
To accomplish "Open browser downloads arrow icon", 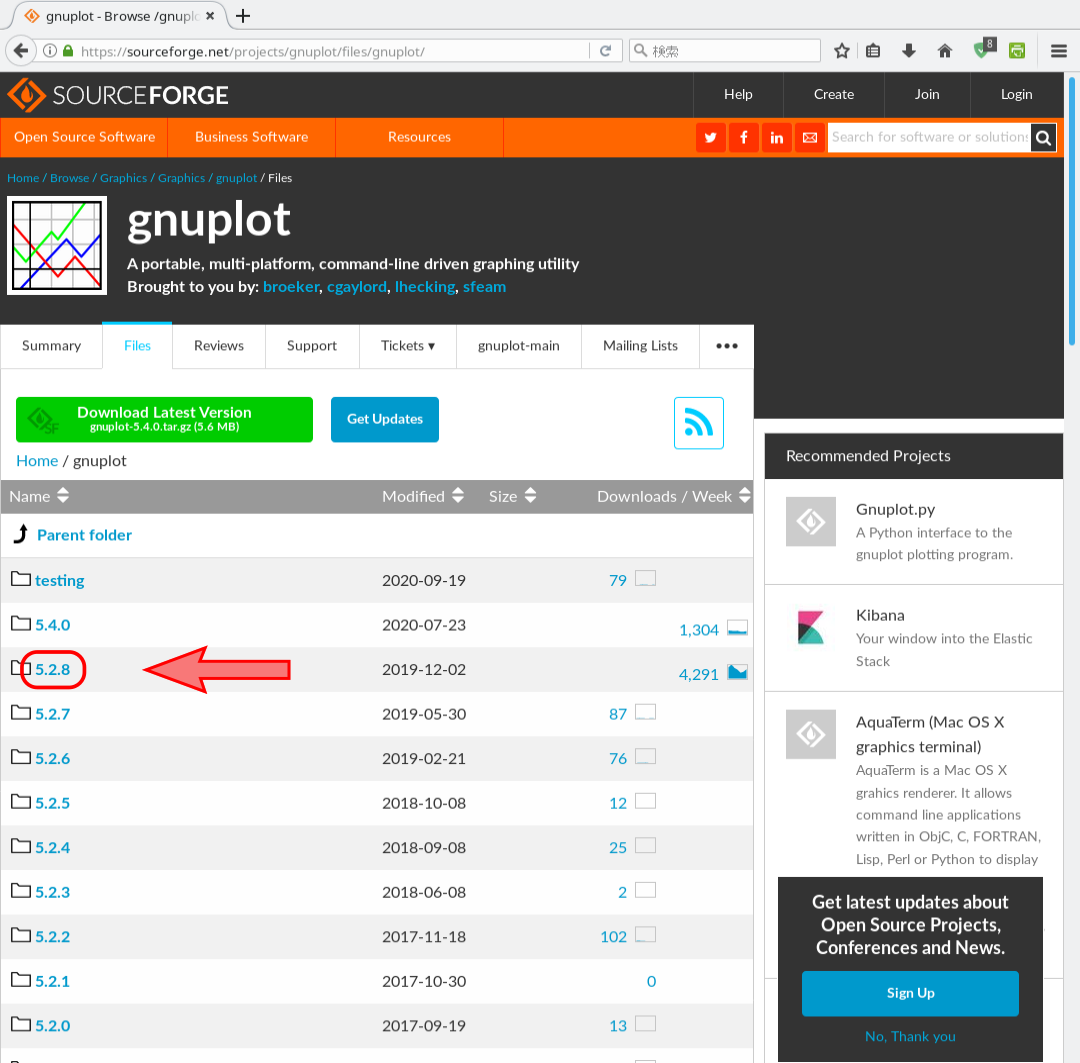I will click(908, 51).
